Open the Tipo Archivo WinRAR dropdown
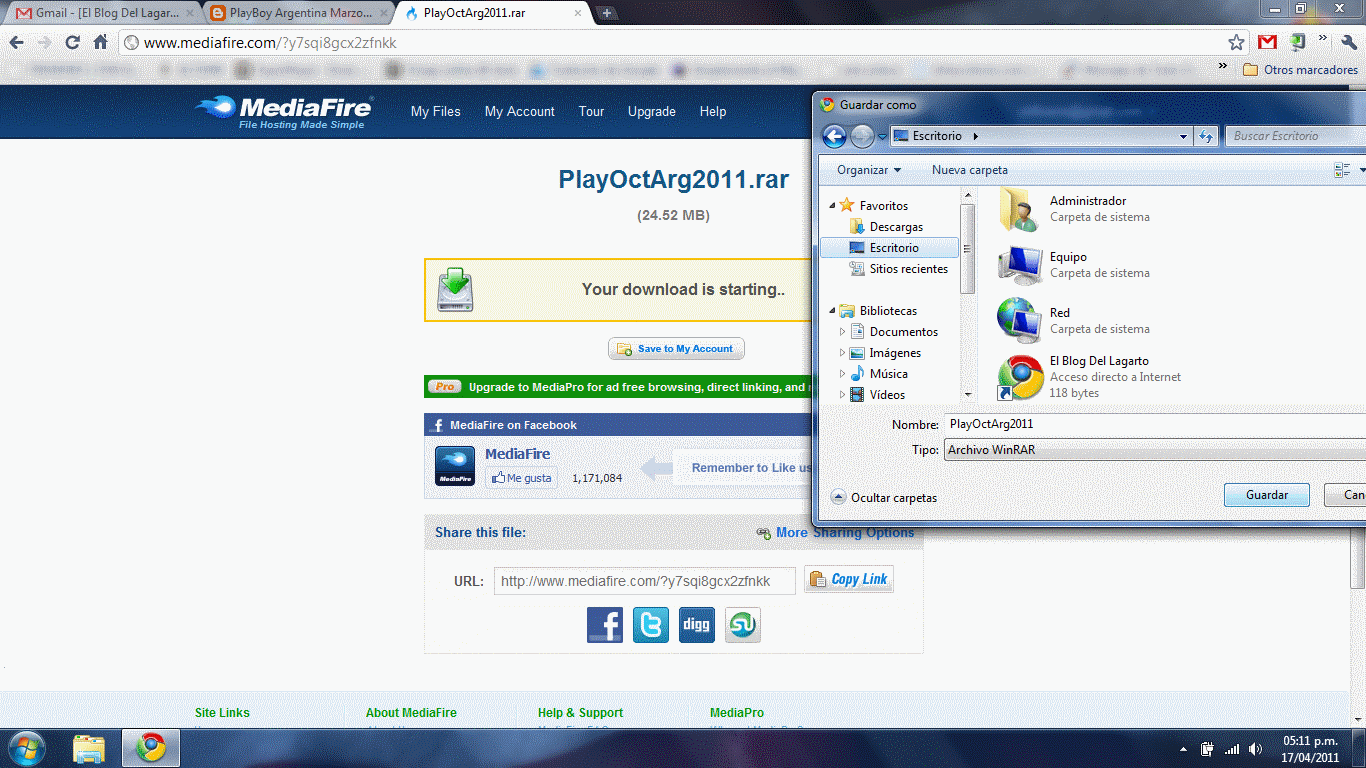 click(x=1155, y=450)
